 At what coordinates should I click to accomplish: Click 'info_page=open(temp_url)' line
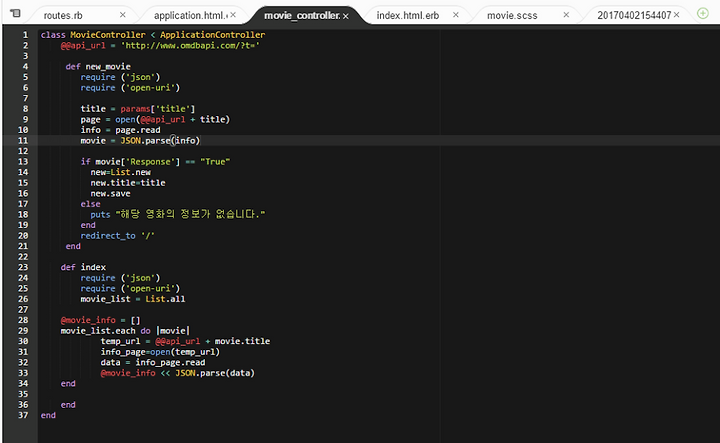click(160, 352)
